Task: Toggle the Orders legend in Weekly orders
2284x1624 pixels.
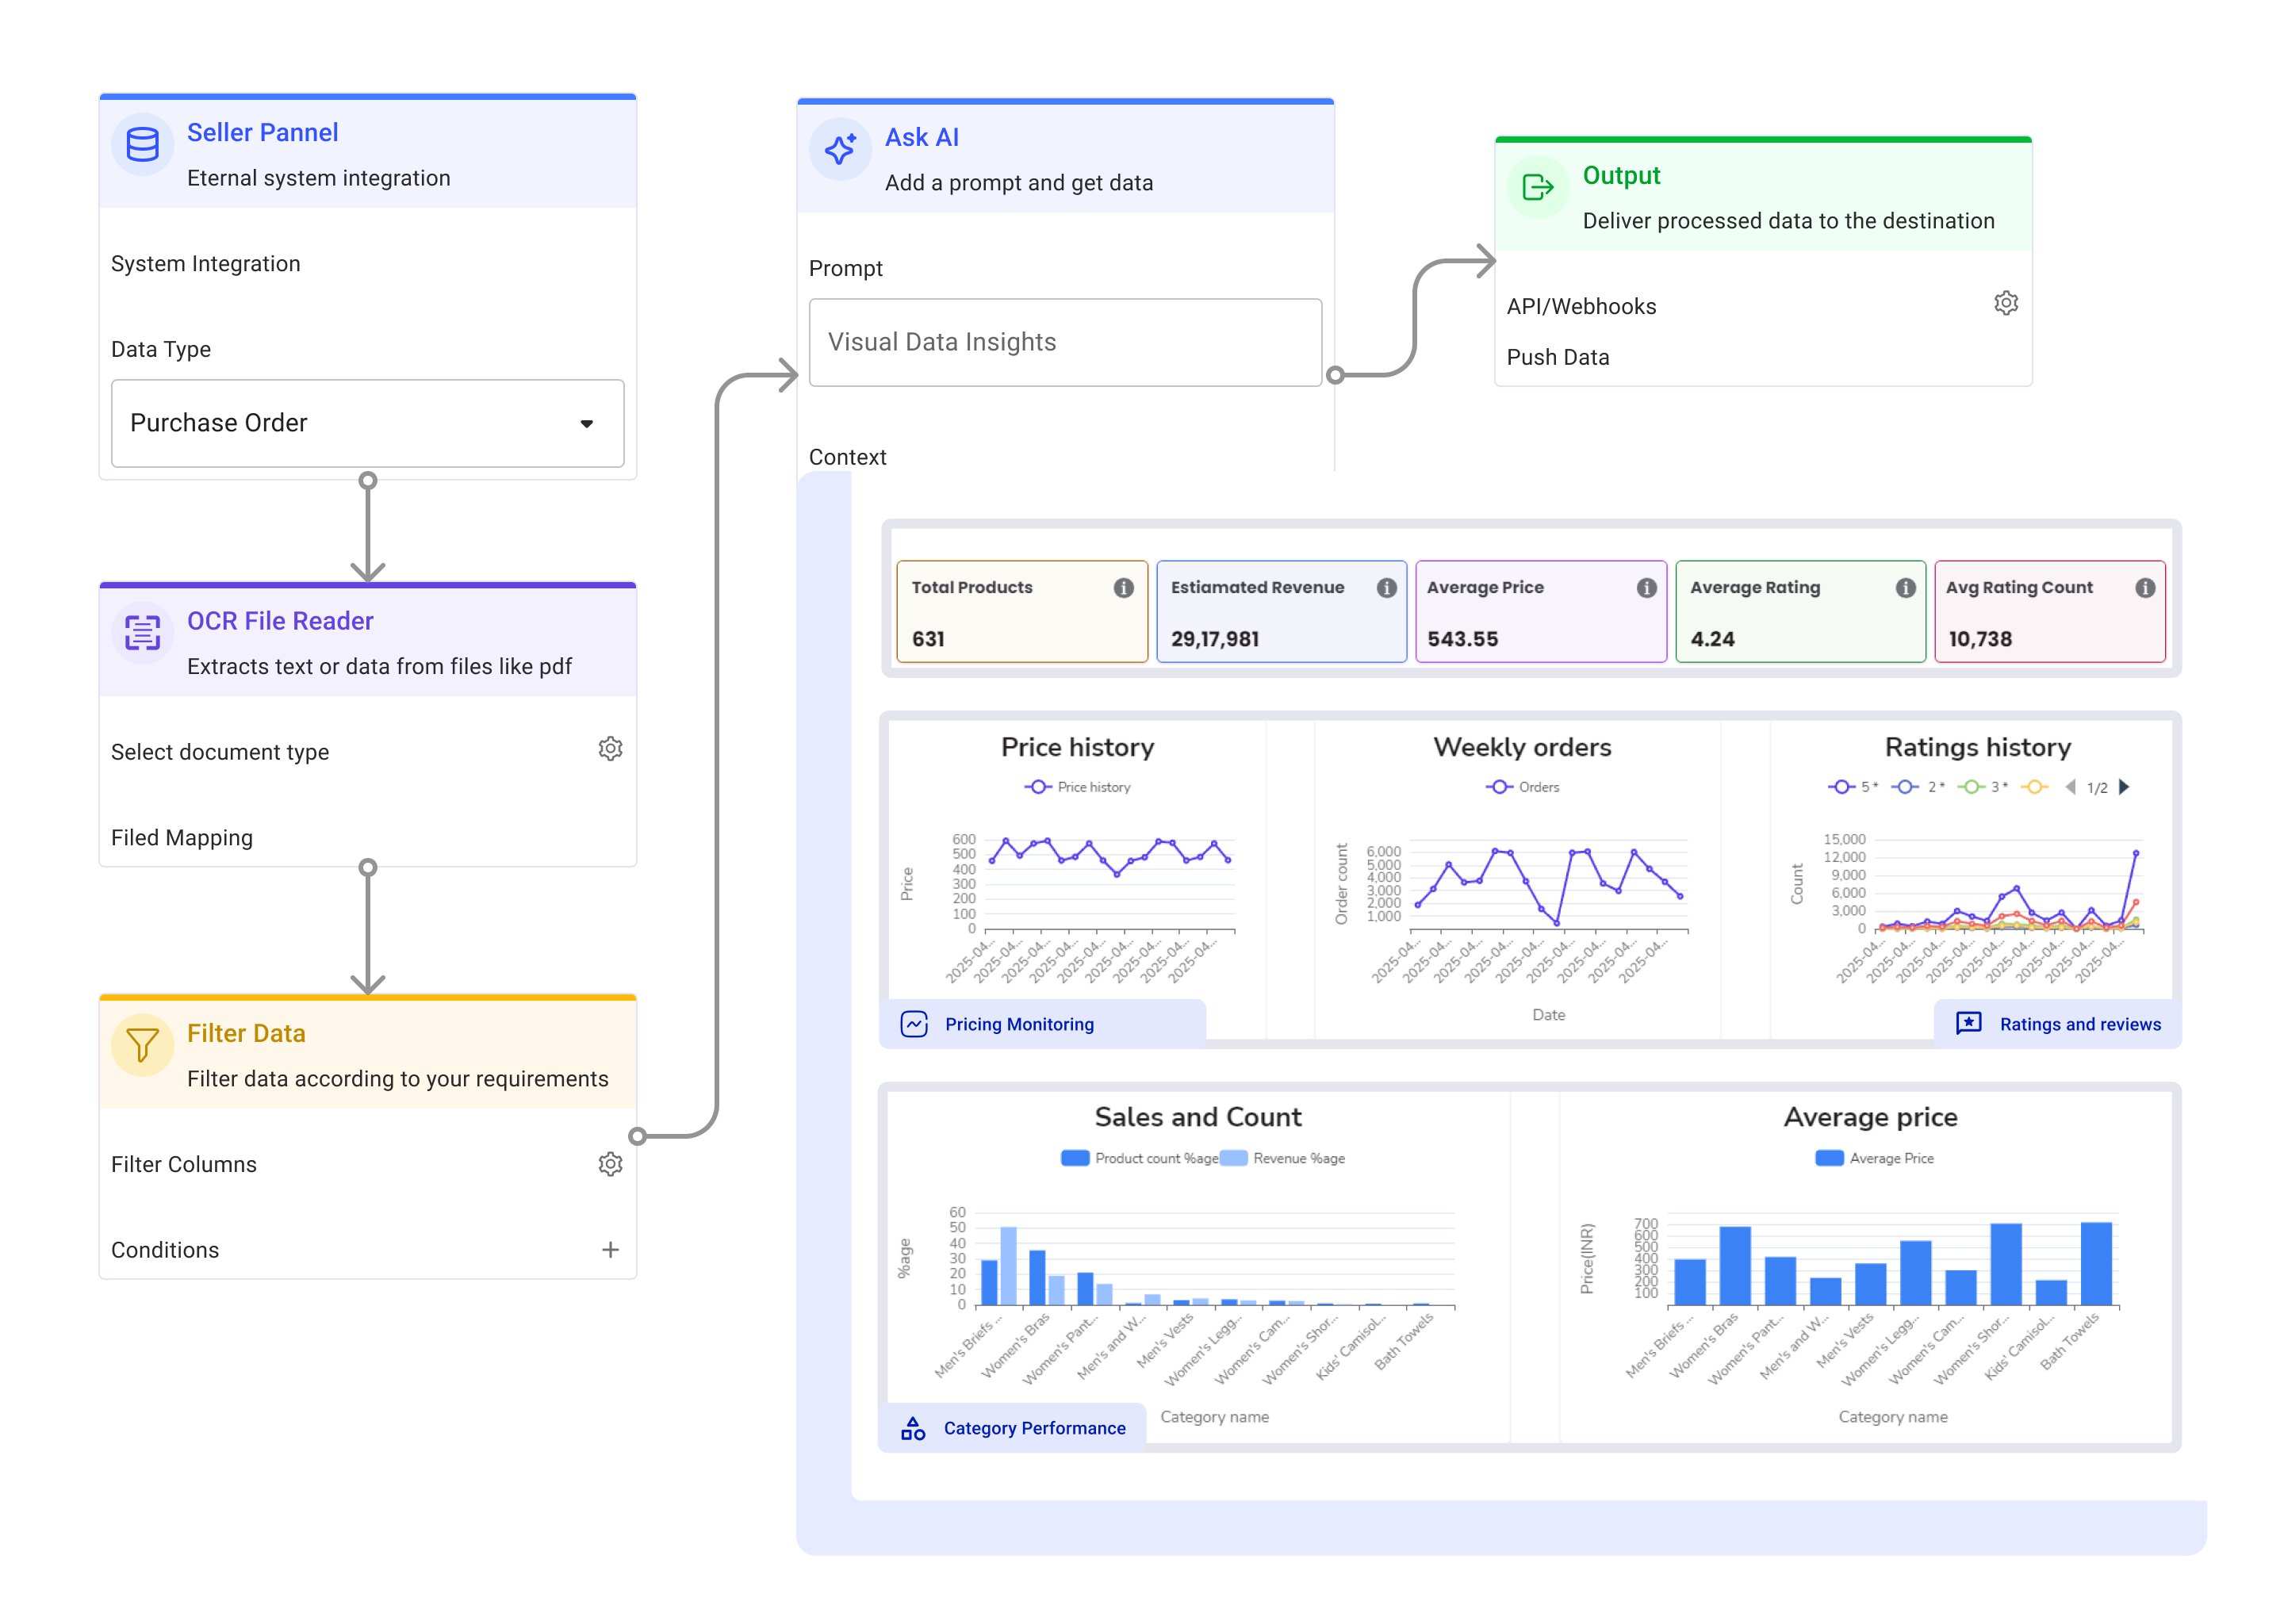Action: (1522, 787)
